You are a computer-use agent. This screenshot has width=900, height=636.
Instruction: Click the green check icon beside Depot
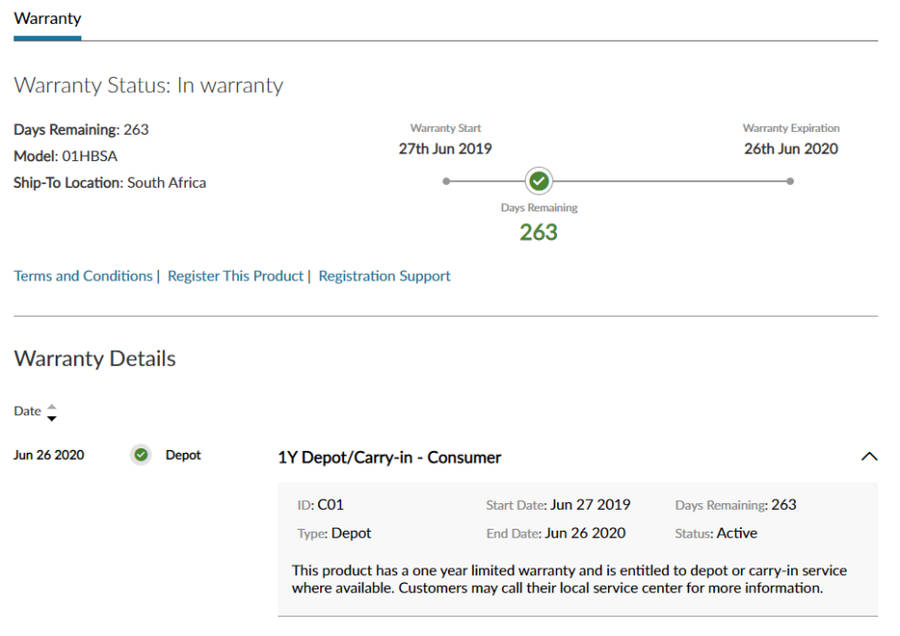141,455
